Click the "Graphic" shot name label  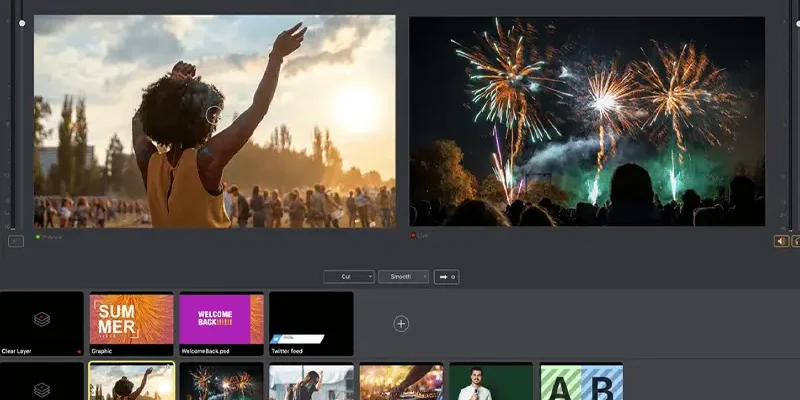click(x=102, y=352)
